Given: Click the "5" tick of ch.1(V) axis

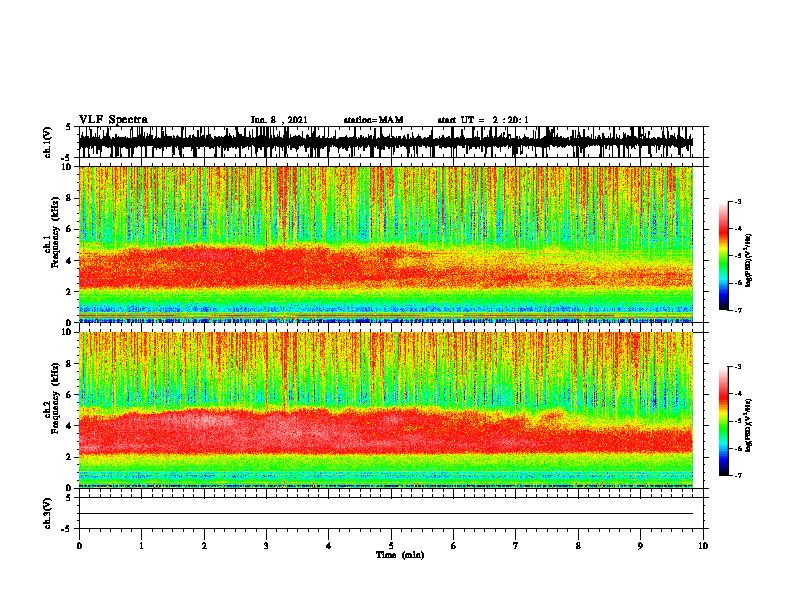Looking at the screenshot, I should pyautogui.click(x=69, y=127).
